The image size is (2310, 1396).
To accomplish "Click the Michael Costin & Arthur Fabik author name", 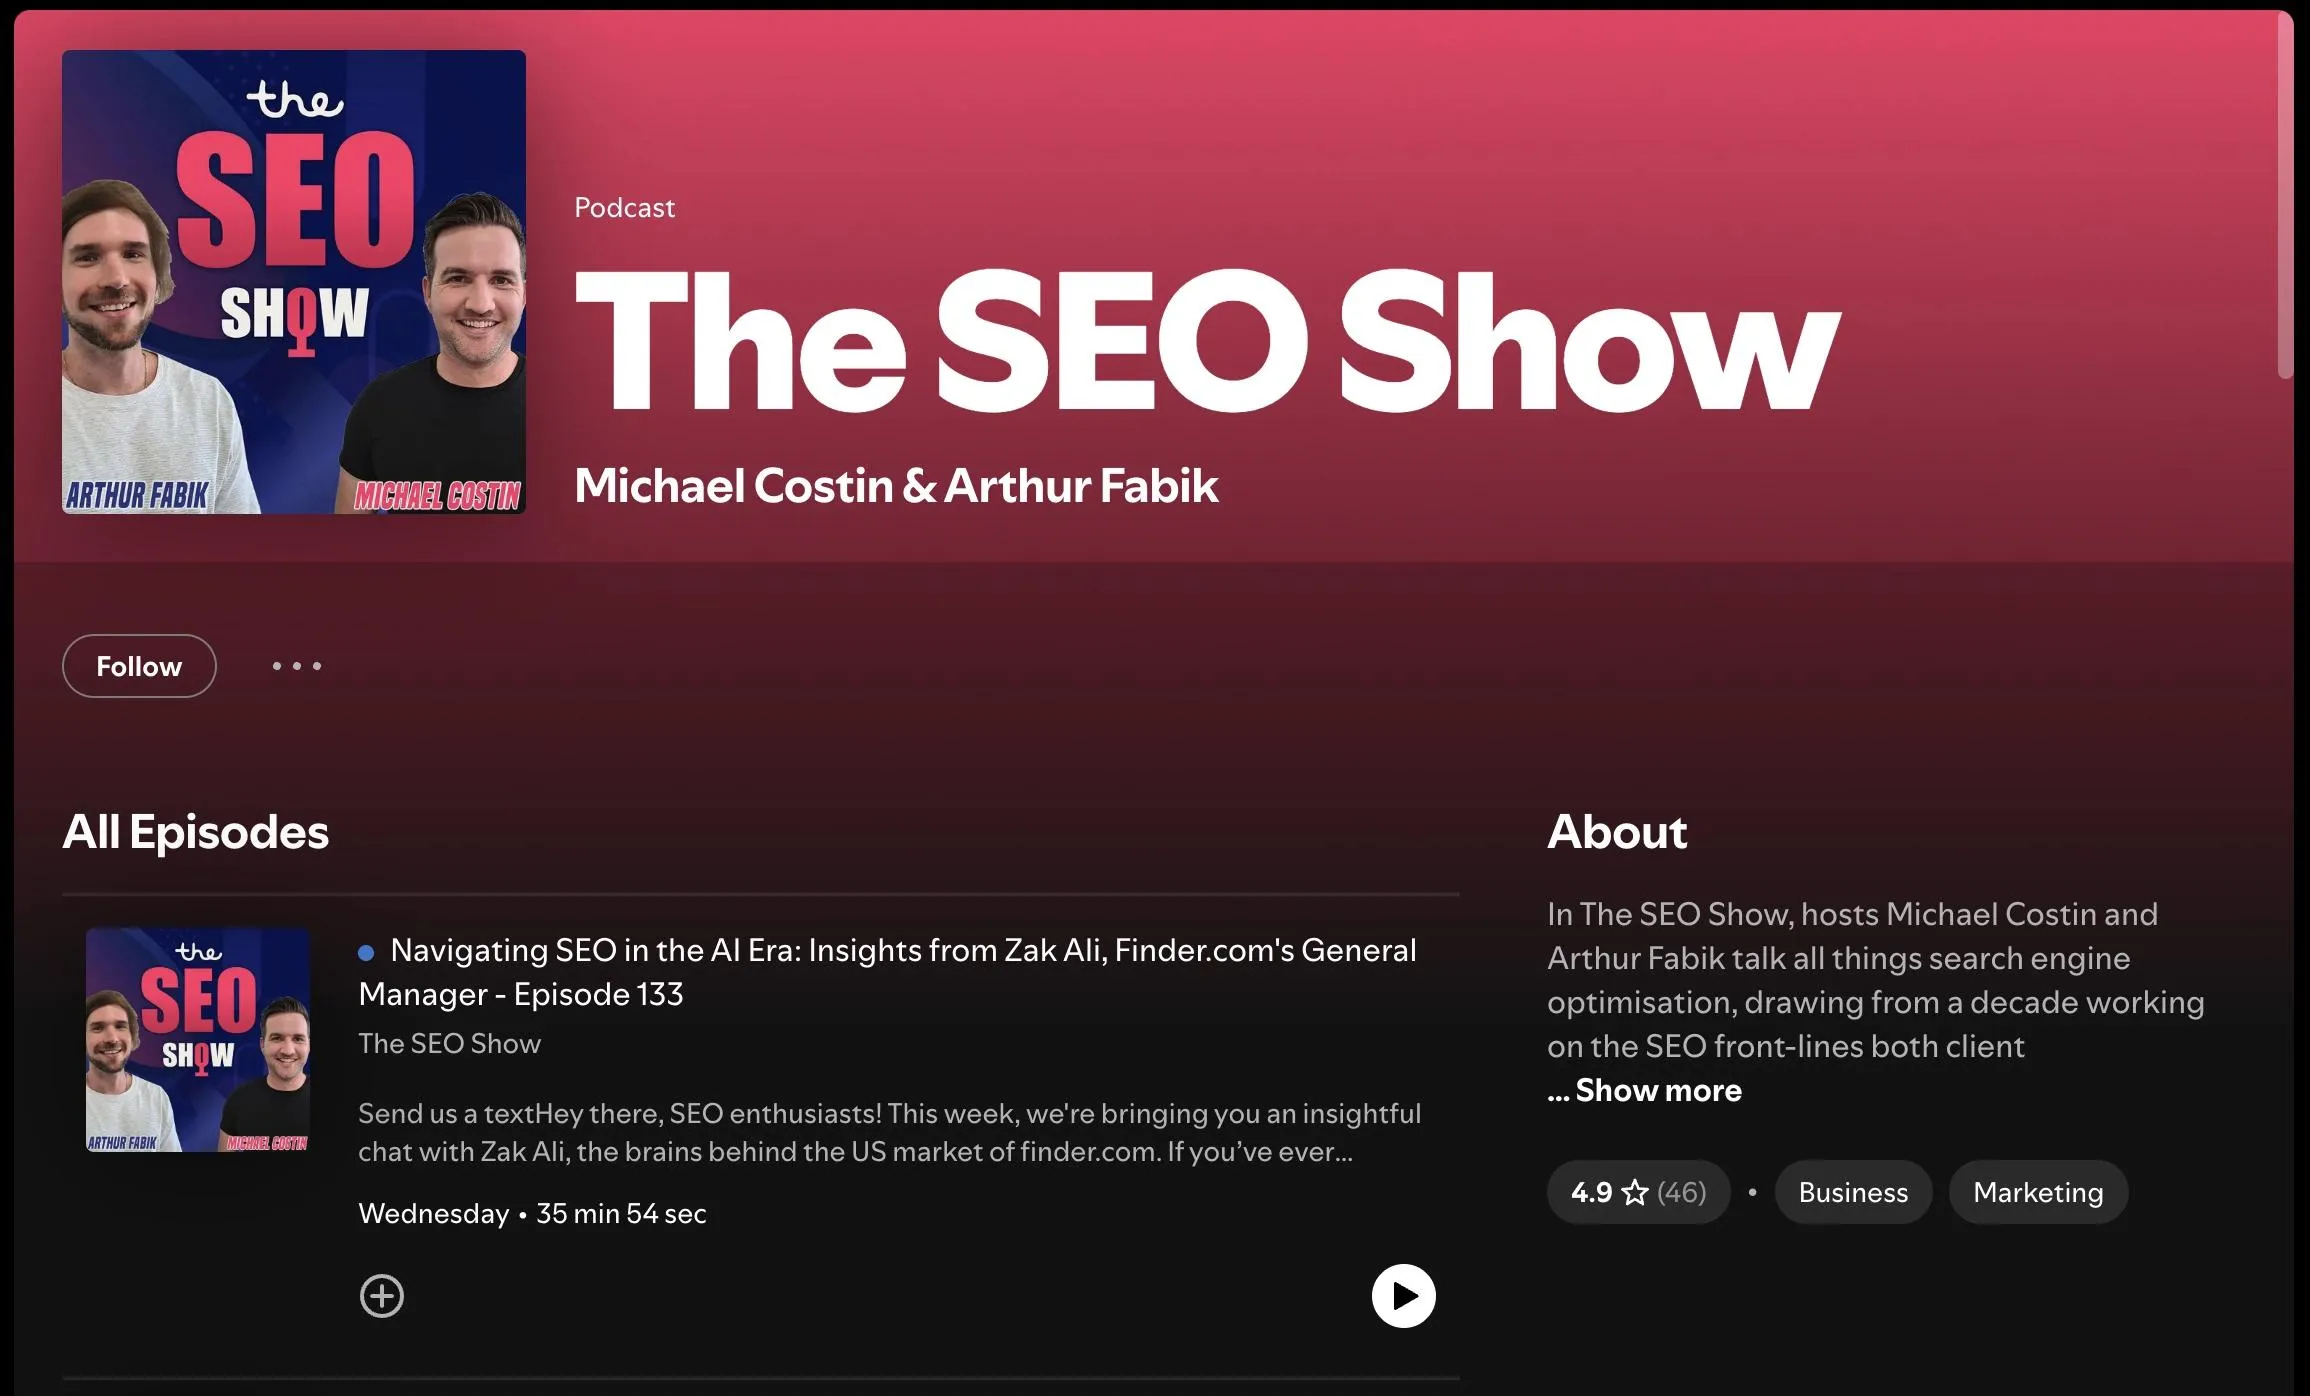I will pyautogui.click(x=896, y=486).
